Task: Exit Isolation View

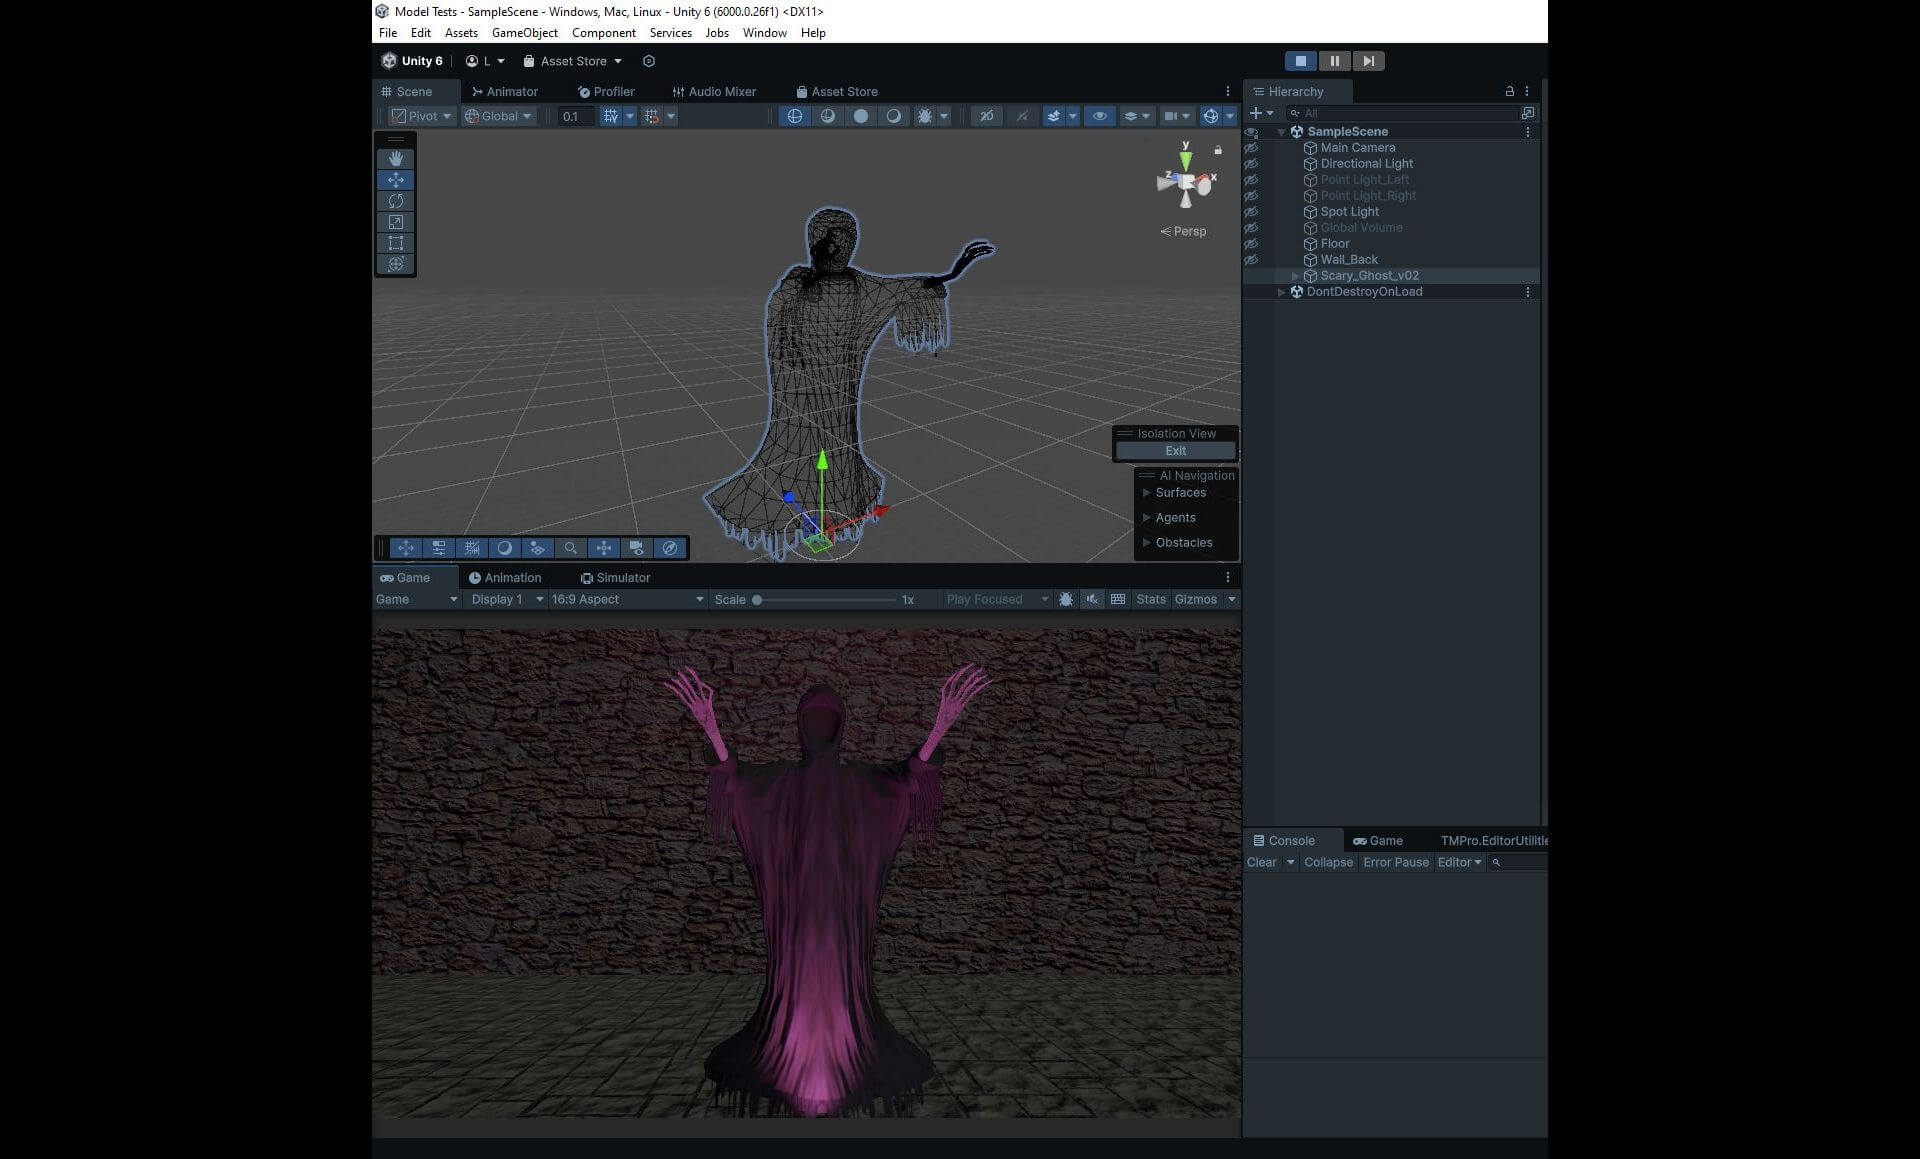Action: (x=1175, y=451)
